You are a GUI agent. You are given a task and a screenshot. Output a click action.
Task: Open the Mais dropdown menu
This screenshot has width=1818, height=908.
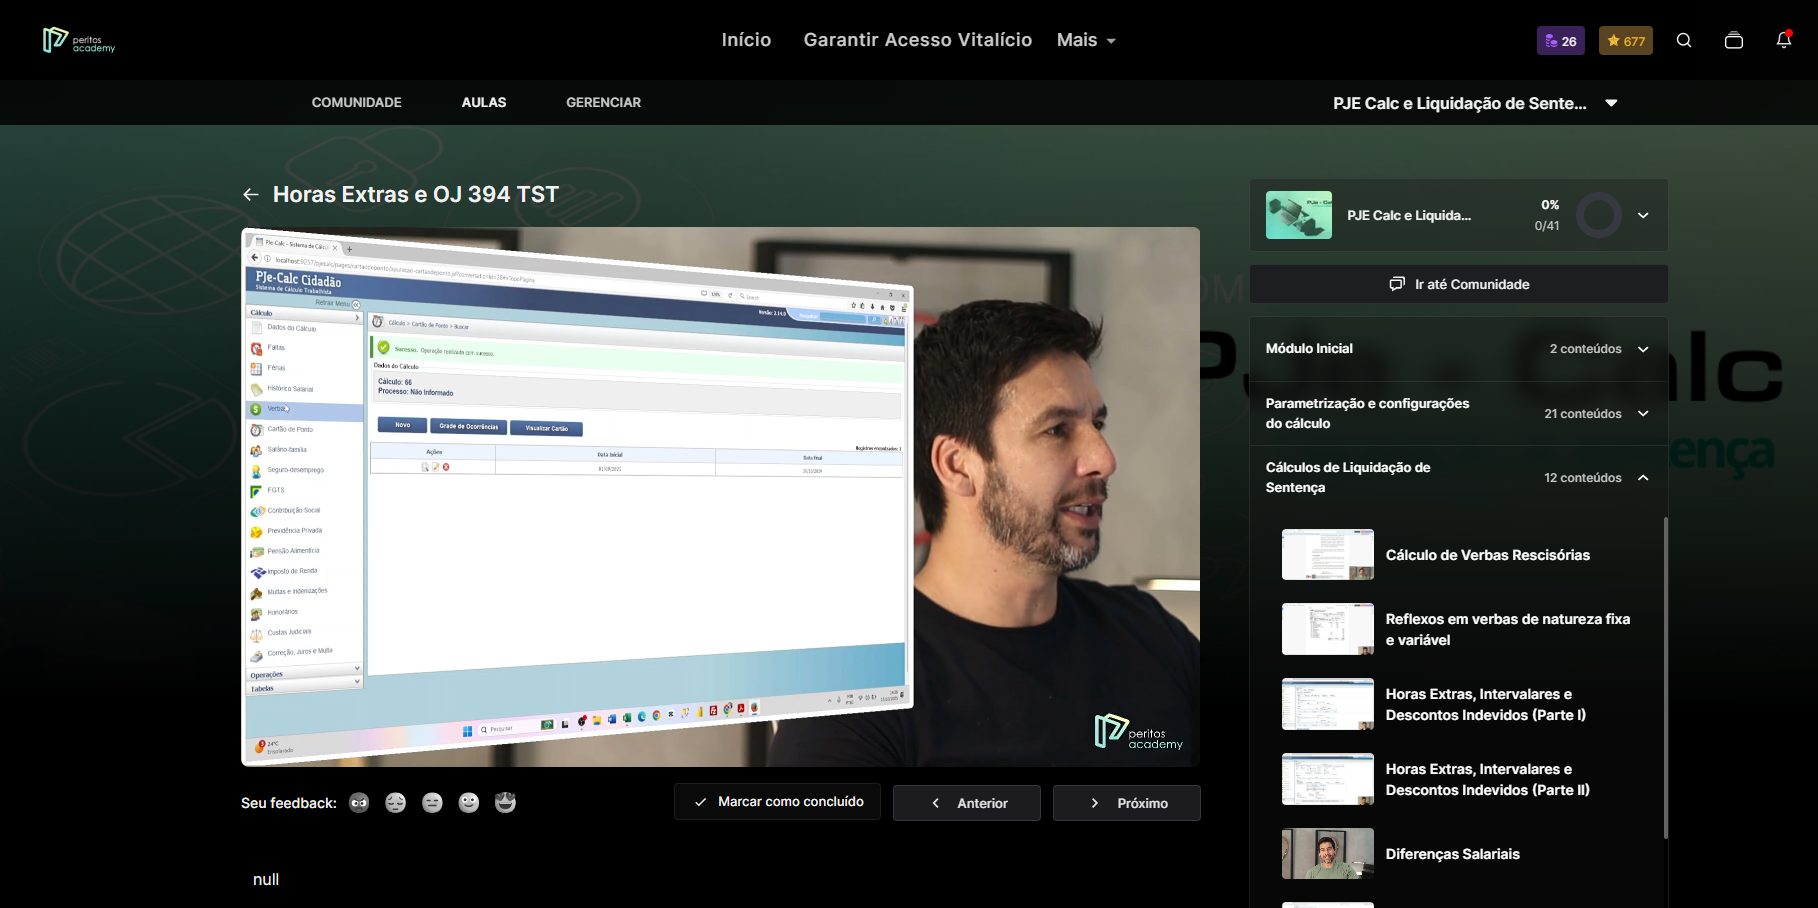1086,40
